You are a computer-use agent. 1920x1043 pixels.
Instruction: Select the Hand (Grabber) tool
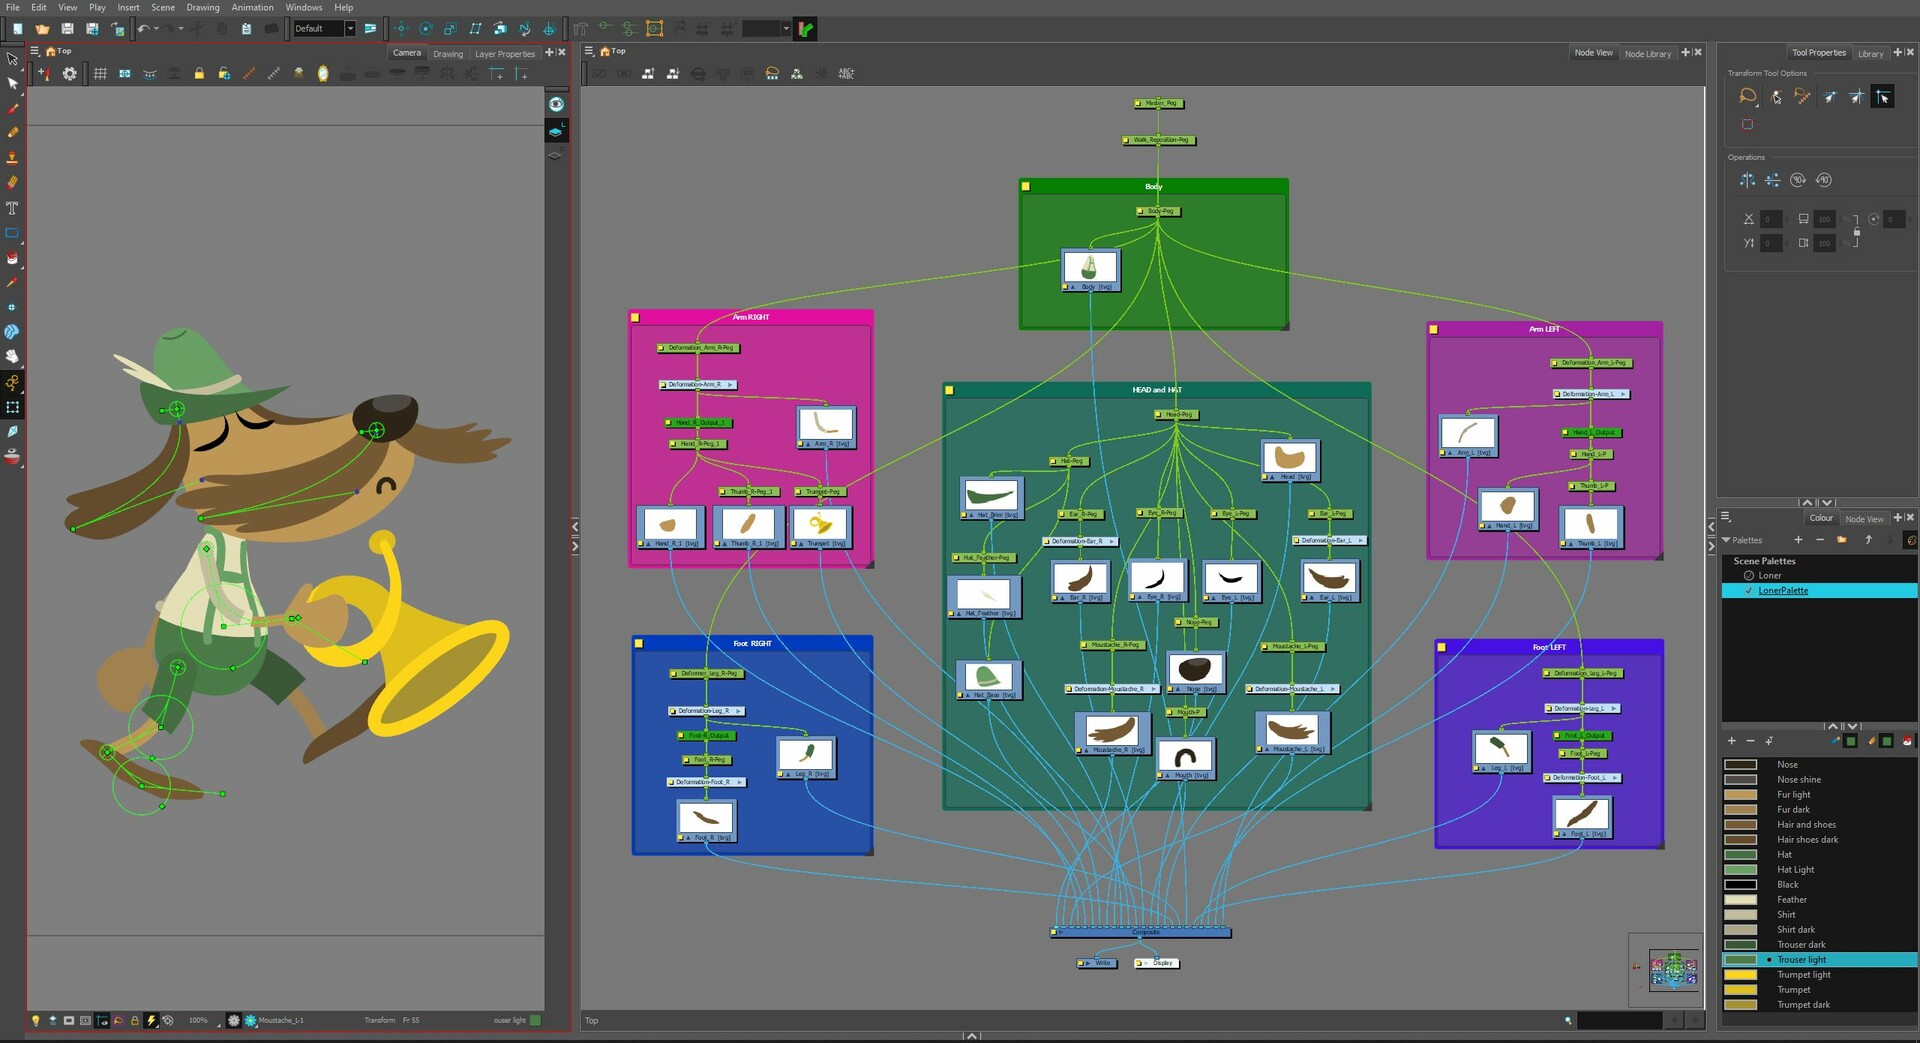[x=12, y=357]
